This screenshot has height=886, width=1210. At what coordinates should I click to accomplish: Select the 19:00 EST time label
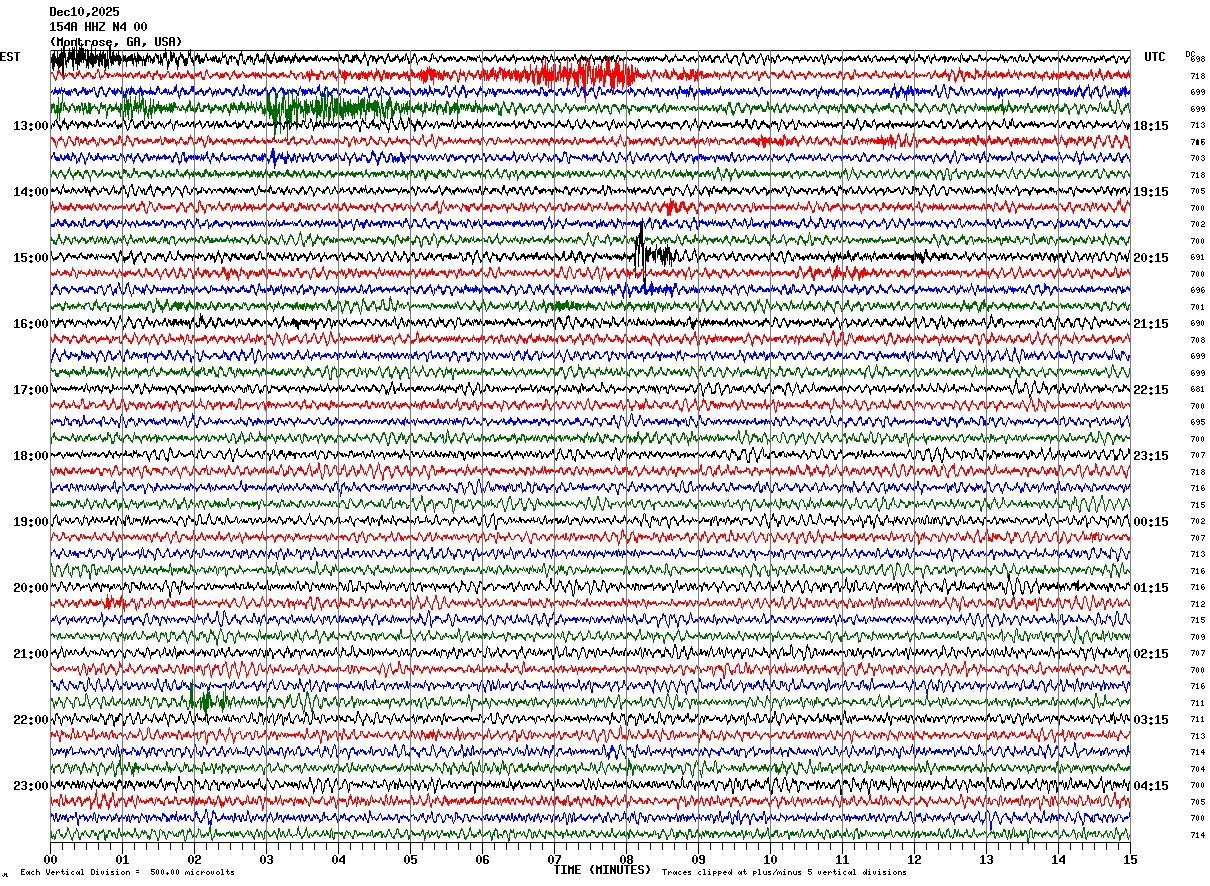31,522
